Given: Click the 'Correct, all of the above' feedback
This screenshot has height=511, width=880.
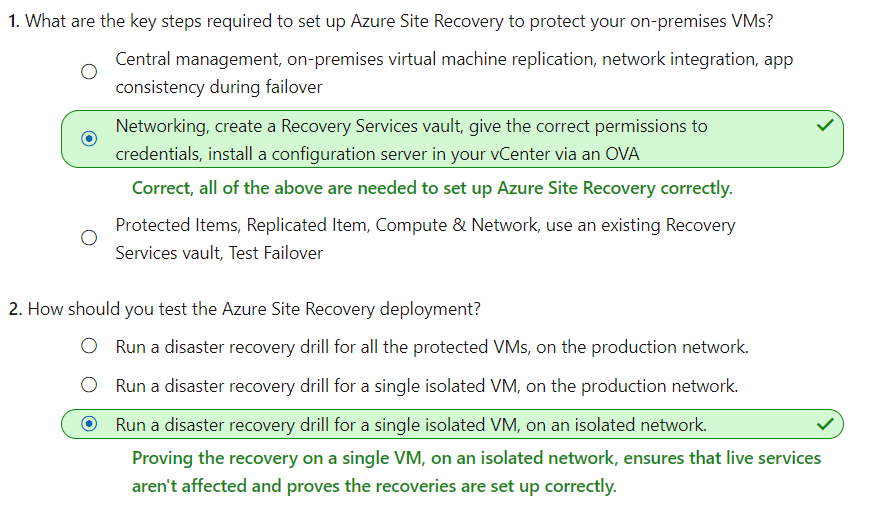Looking at the screenshot, I should (432, 188).
